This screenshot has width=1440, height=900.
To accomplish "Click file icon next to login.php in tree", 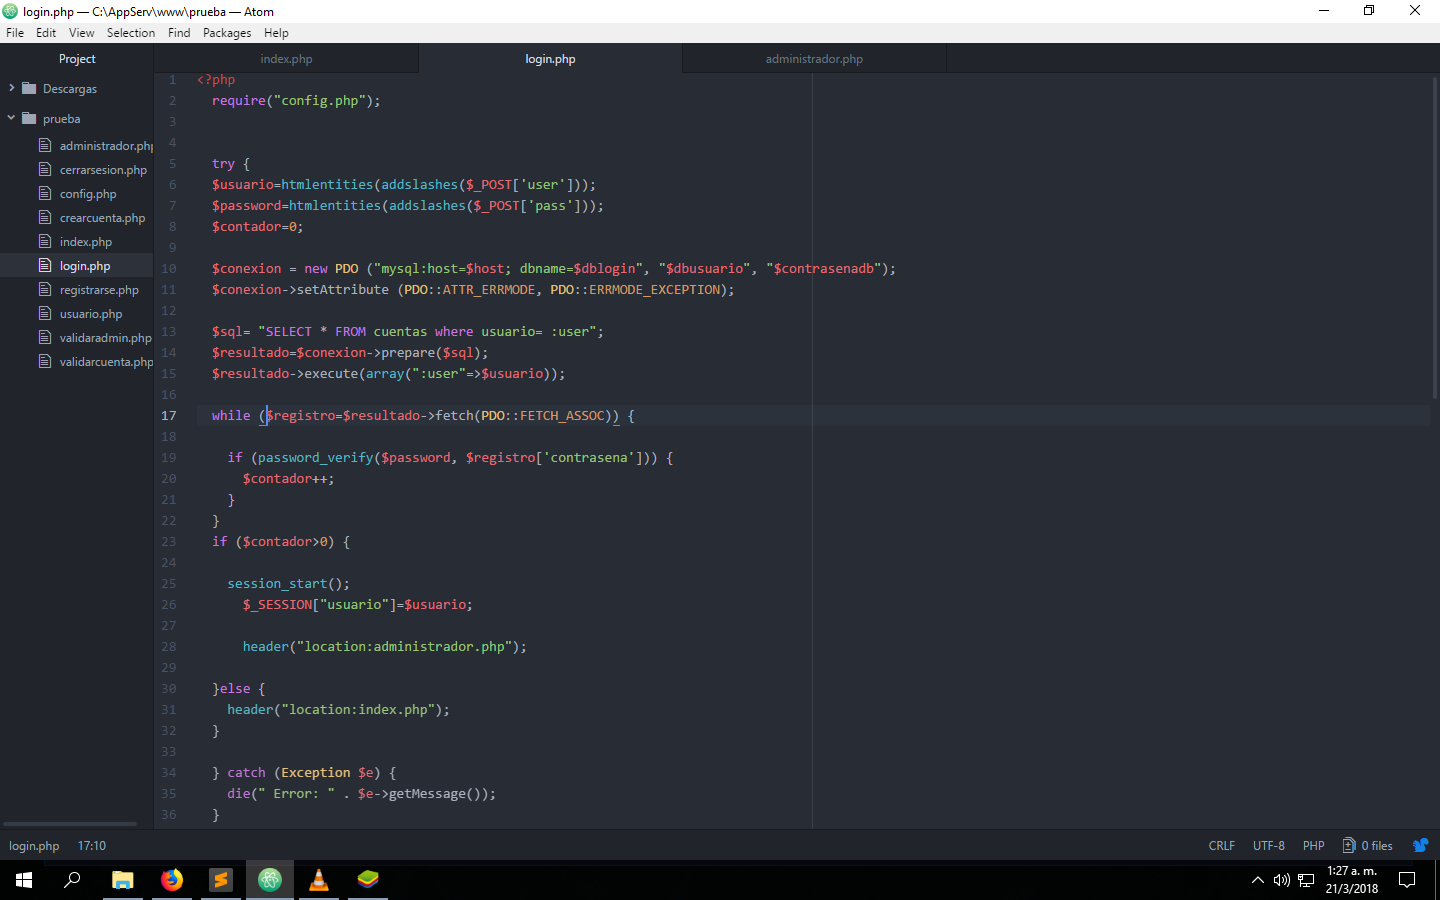I will pos(45,265).
